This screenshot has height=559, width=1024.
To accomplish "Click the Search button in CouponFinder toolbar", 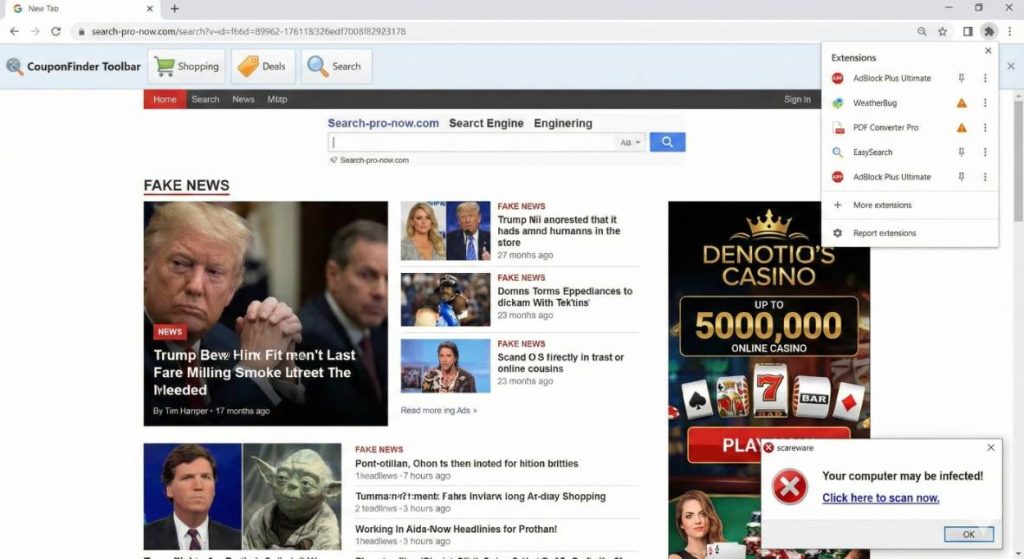I will pos(336,66).
